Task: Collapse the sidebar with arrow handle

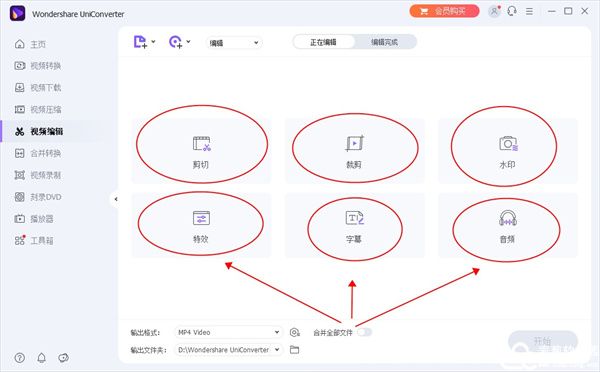Action: coord(116,199)
